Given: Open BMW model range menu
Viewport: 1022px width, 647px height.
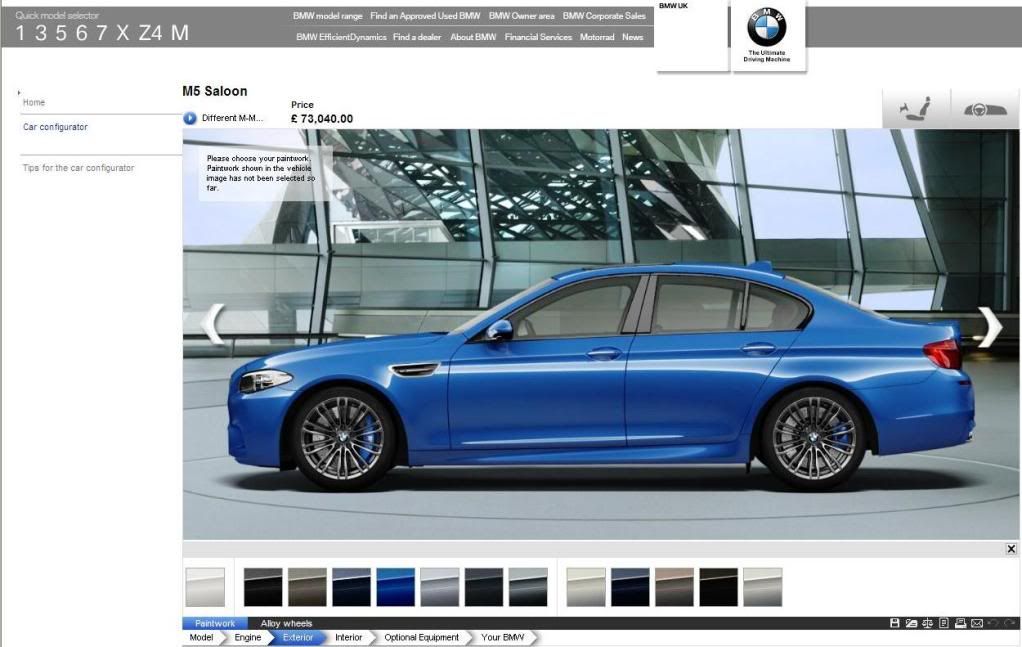Looking at the screenshot, I should click(x=328, y=16).
